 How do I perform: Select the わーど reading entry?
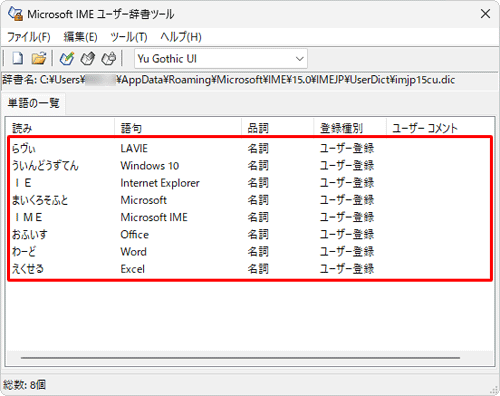24,252
